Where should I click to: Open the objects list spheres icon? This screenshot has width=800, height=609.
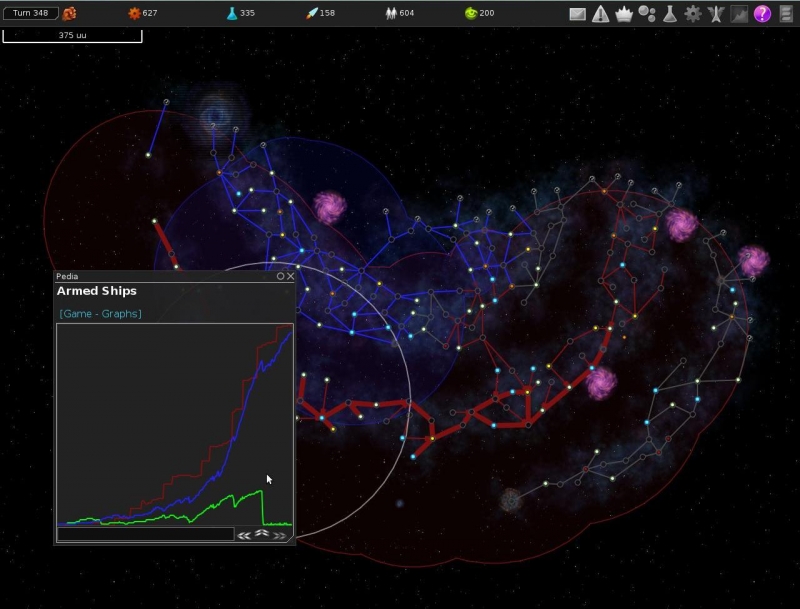(x=647, y=14)
